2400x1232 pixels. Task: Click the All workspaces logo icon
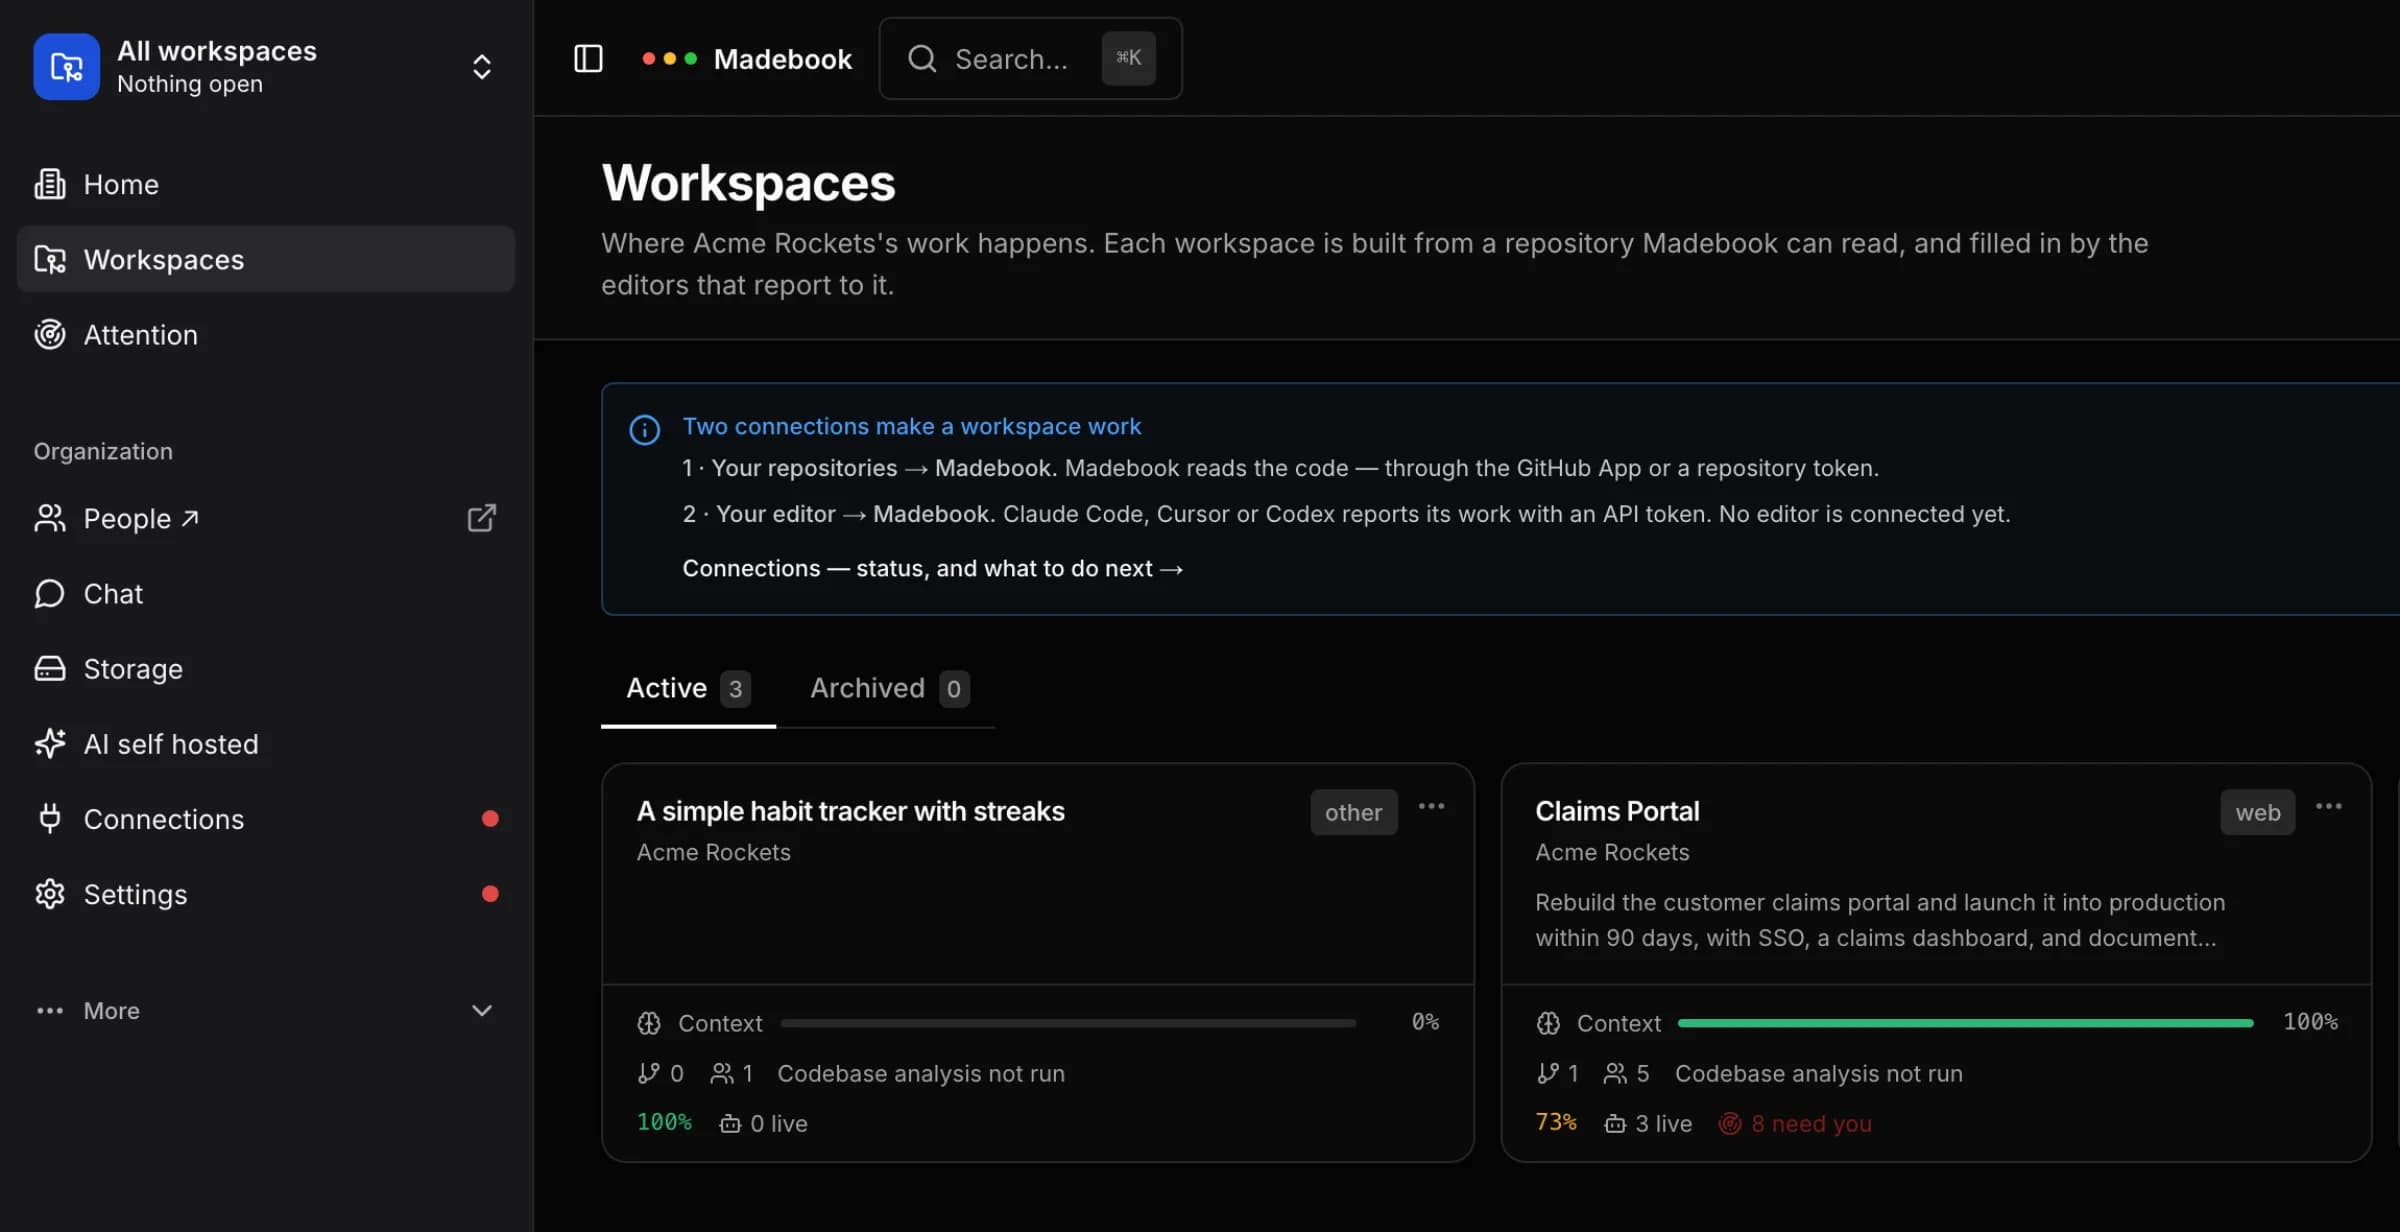tap(66, 67)
